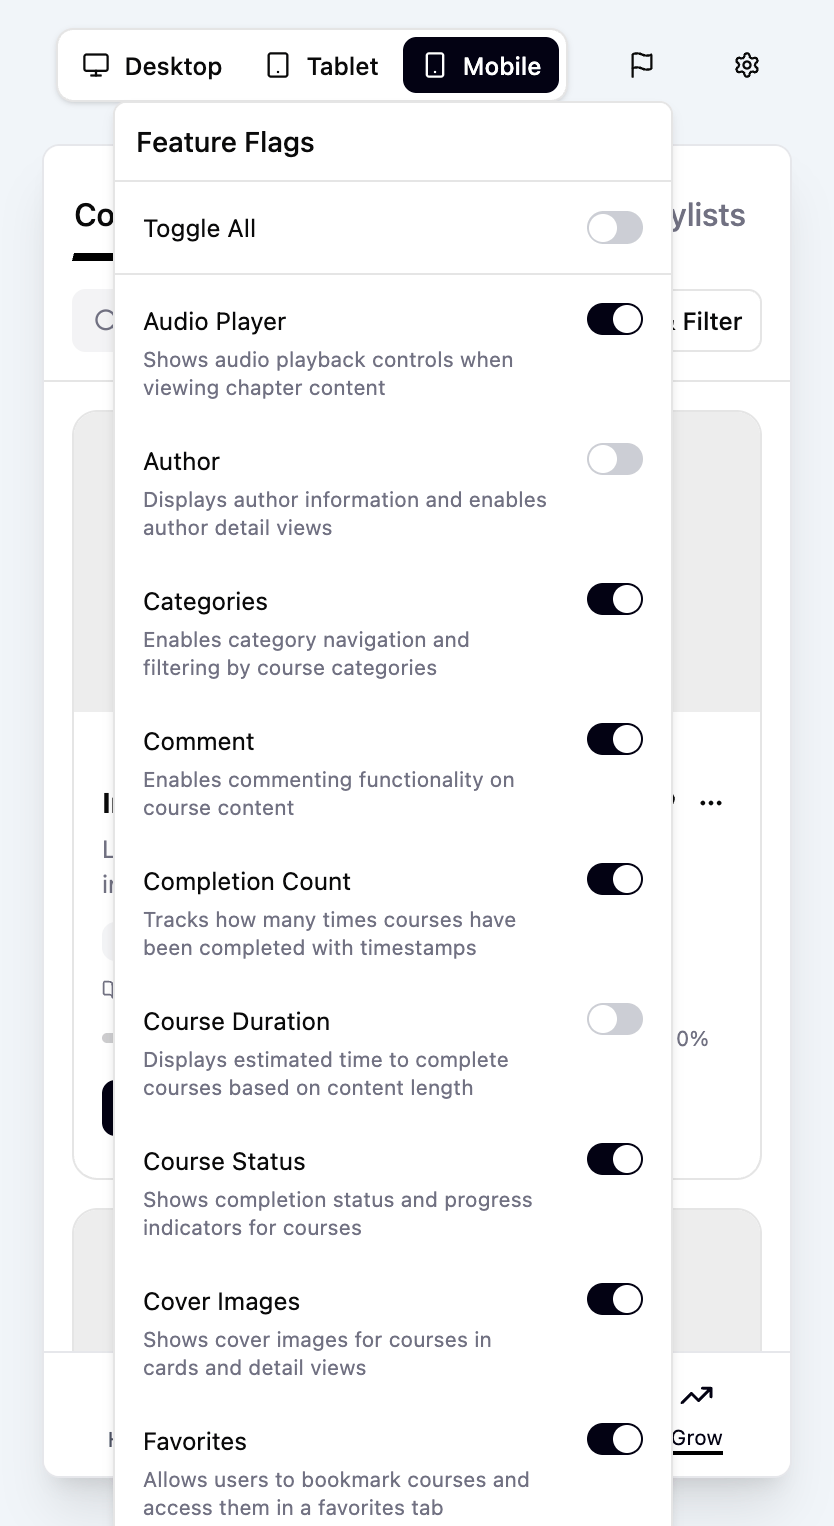Enable the Course Duration toggle
This screenshot has height=1526, width=834.
click(614, 1019)
